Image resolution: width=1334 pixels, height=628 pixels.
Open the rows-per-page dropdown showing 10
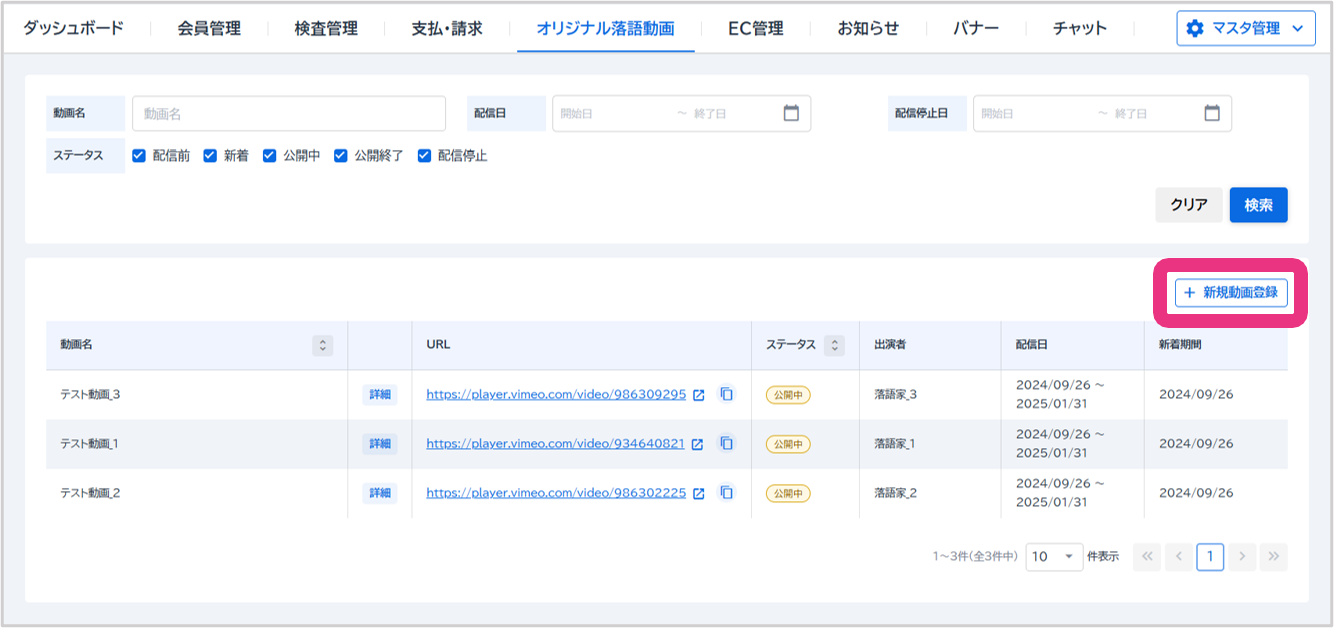tap(1054, 557)
